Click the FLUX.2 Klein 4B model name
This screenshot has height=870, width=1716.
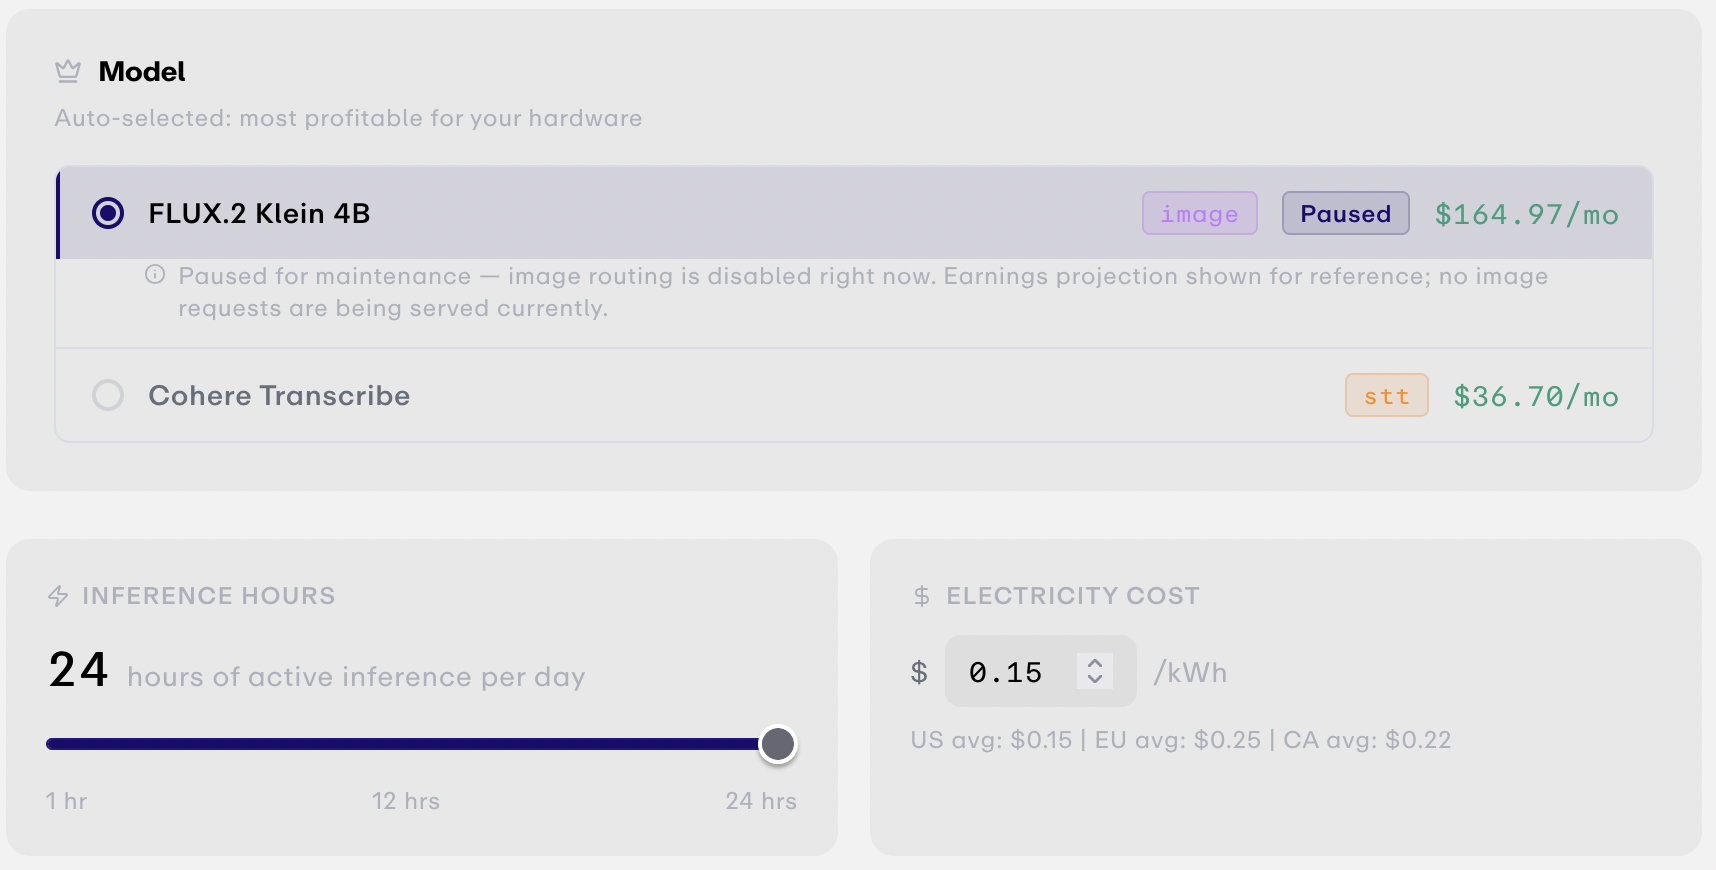[259, 213]
